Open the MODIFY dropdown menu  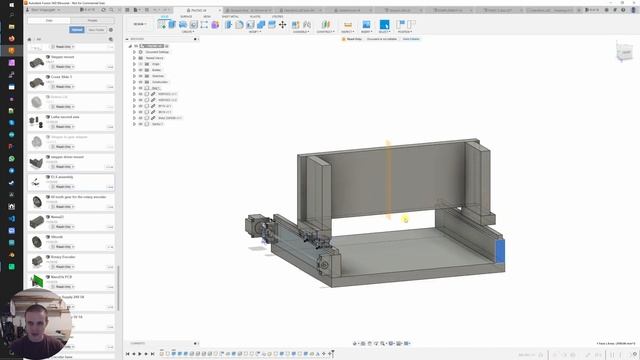coord(255,32)
